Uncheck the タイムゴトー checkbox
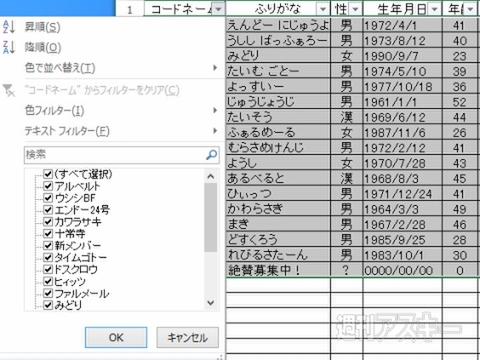Image resolution: width=480 pixels, height=360 pixels. [48, 257]
